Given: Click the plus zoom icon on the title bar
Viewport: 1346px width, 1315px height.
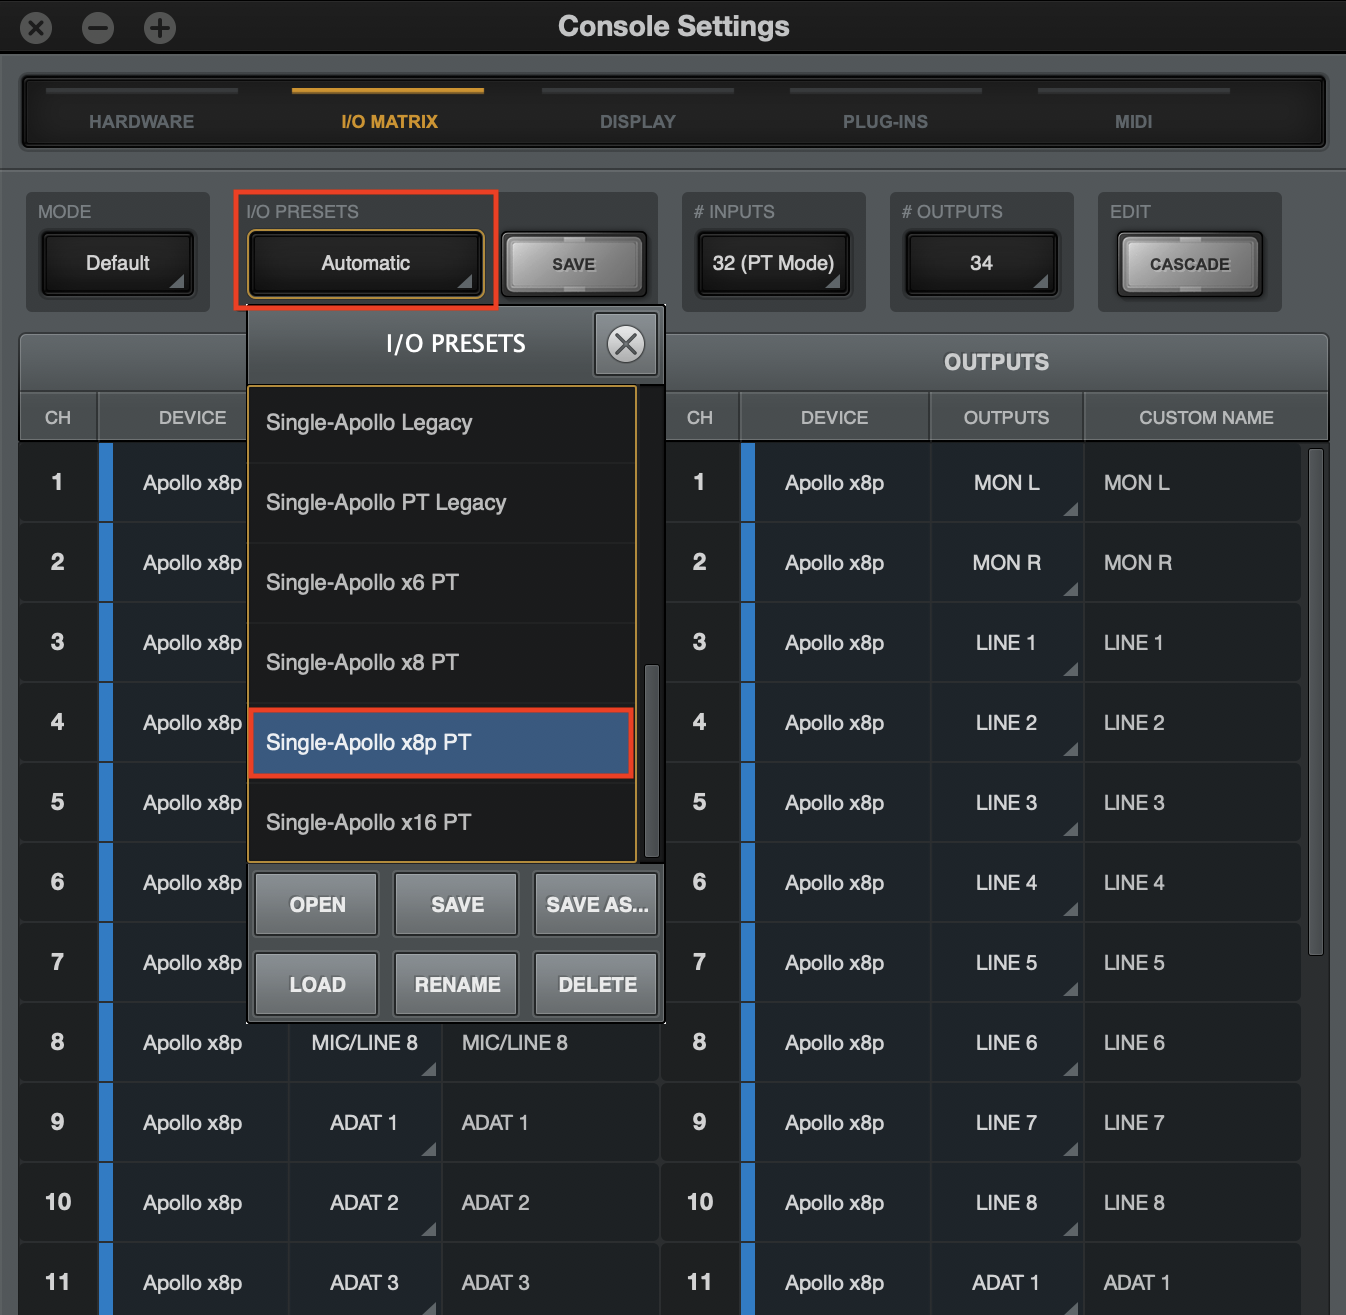Looking at the screenshot, I should click(x=159, y=27).
